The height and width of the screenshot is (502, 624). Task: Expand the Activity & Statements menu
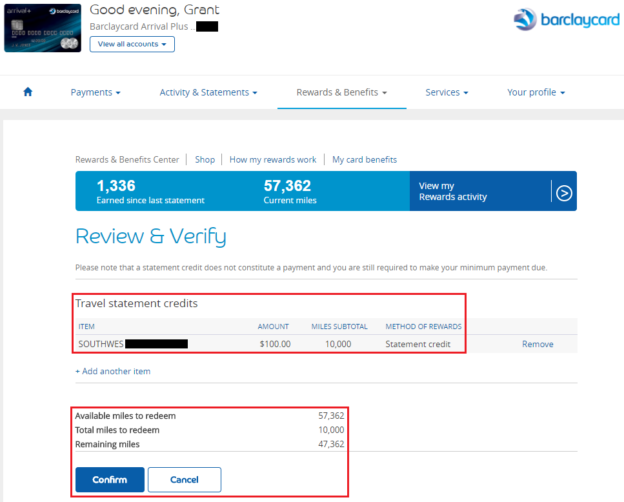point(209,92)
